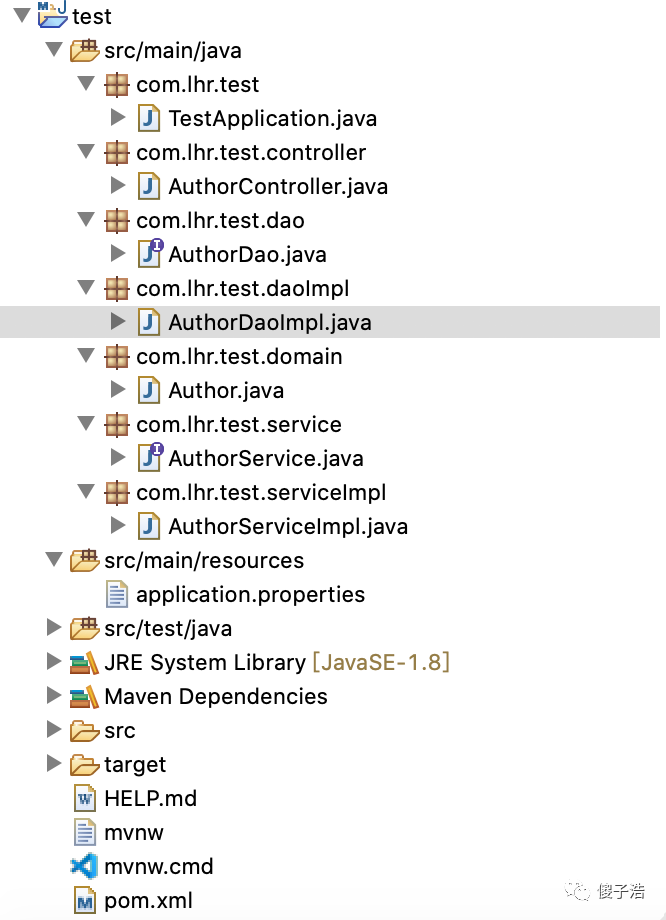Click the AuthorDao.java interface file icon
The image size is (666, 920).
(150, 253)
